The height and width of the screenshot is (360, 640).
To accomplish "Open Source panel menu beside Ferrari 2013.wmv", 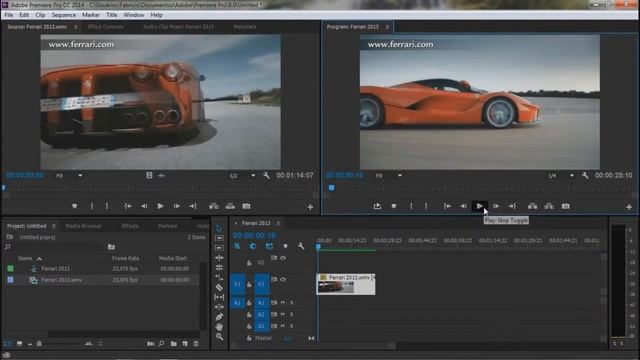I will 76,27.
